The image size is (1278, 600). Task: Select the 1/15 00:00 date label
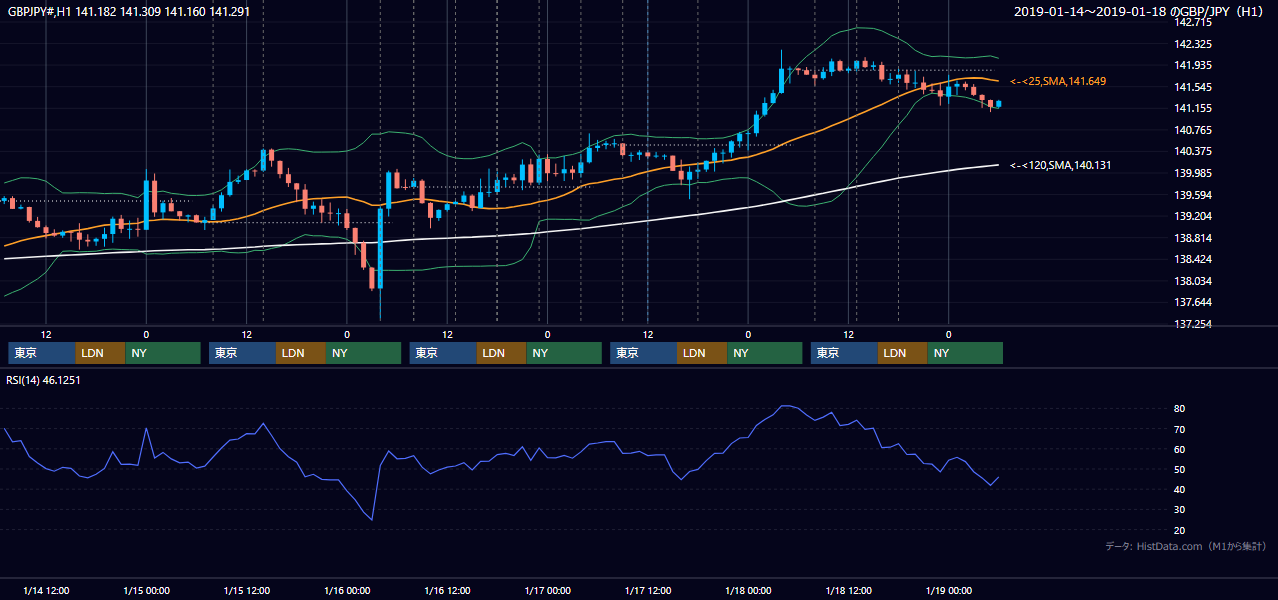[146, 590]
